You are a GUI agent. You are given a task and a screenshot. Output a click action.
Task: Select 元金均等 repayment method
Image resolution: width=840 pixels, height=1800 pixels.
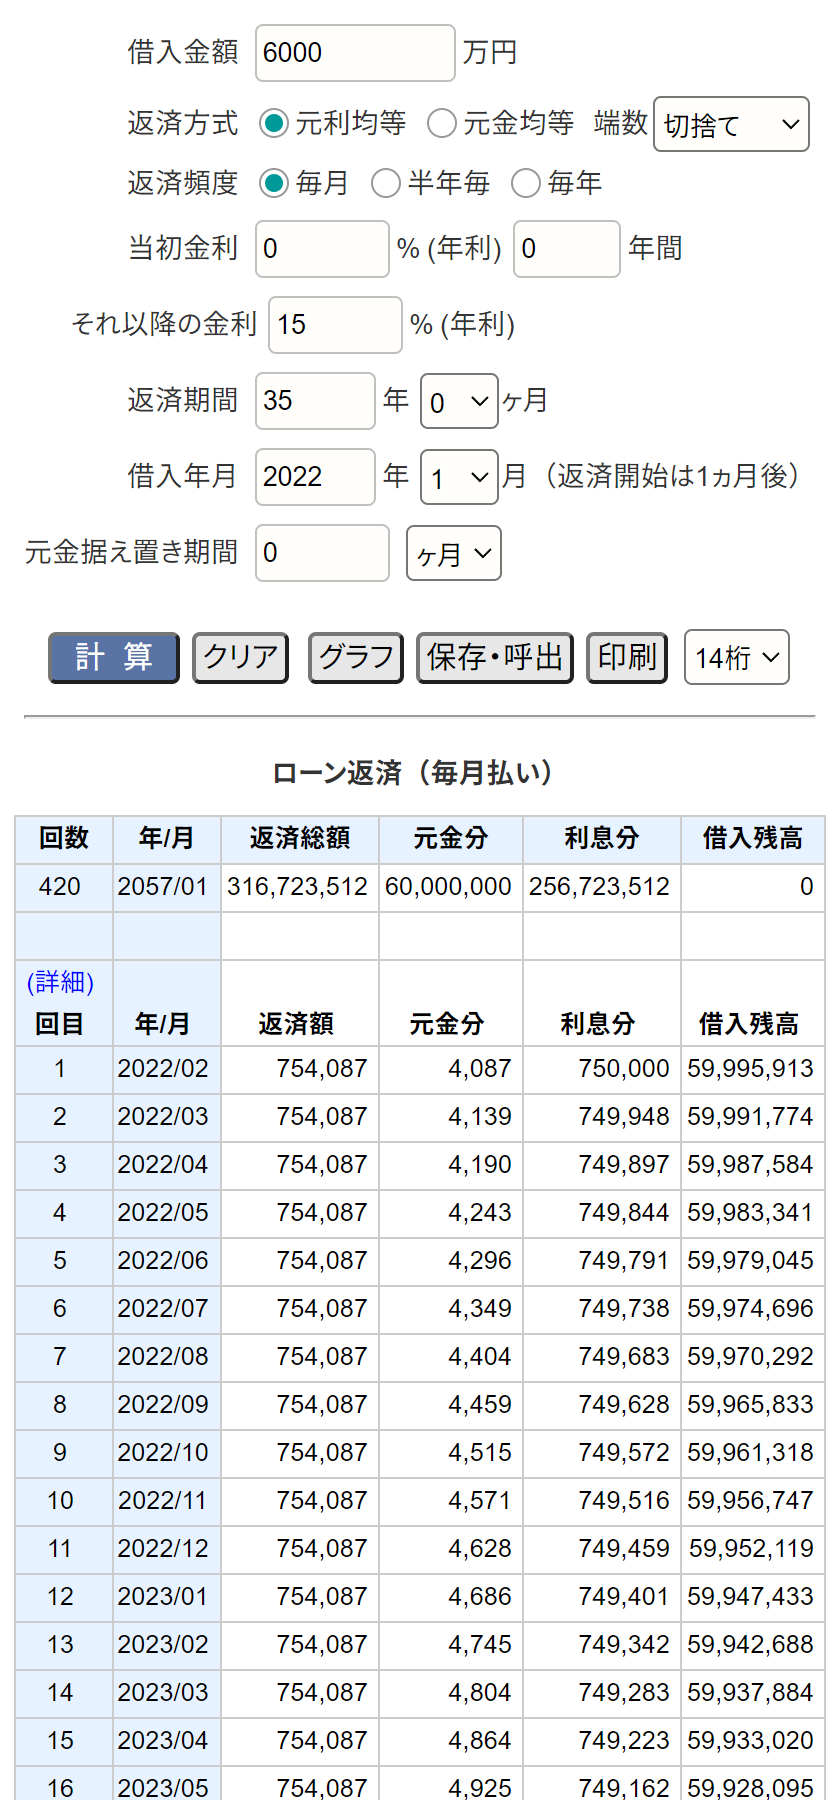pos(442,124)
